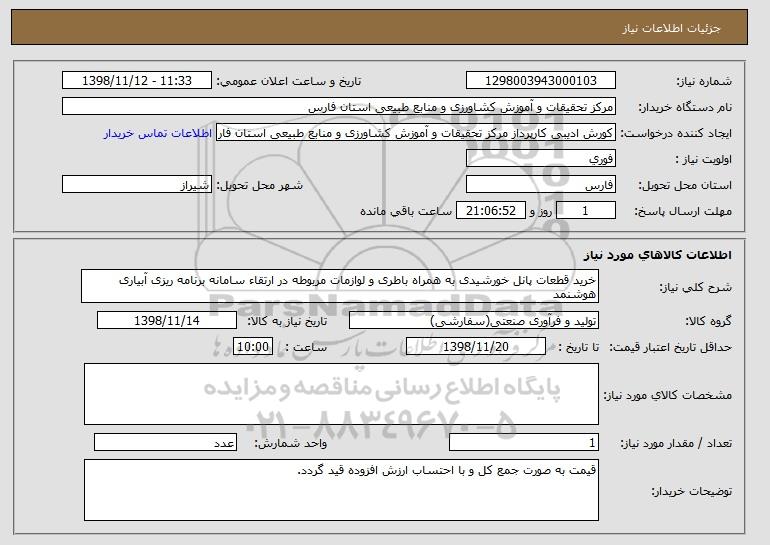This screenshot has width=770, height=545.
Task: Click the تاریخ و ساعت اعلان عمومی label
Action: 289,82
